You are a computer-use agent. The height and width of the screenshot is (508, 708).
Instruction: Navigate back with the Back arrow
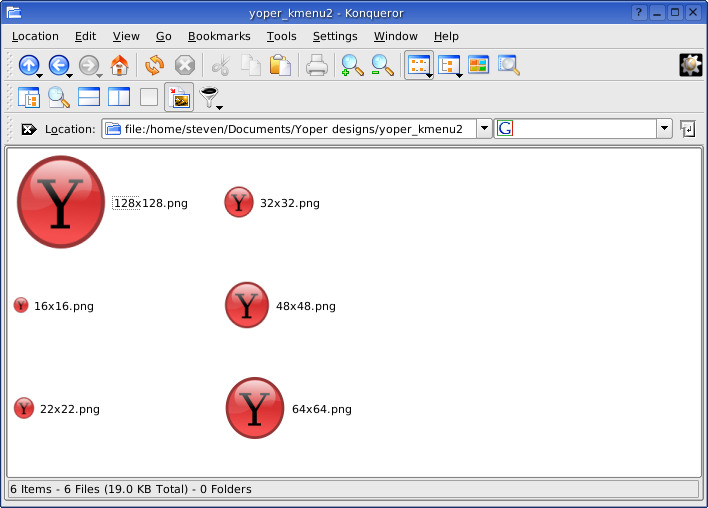(x=59, y=65)
